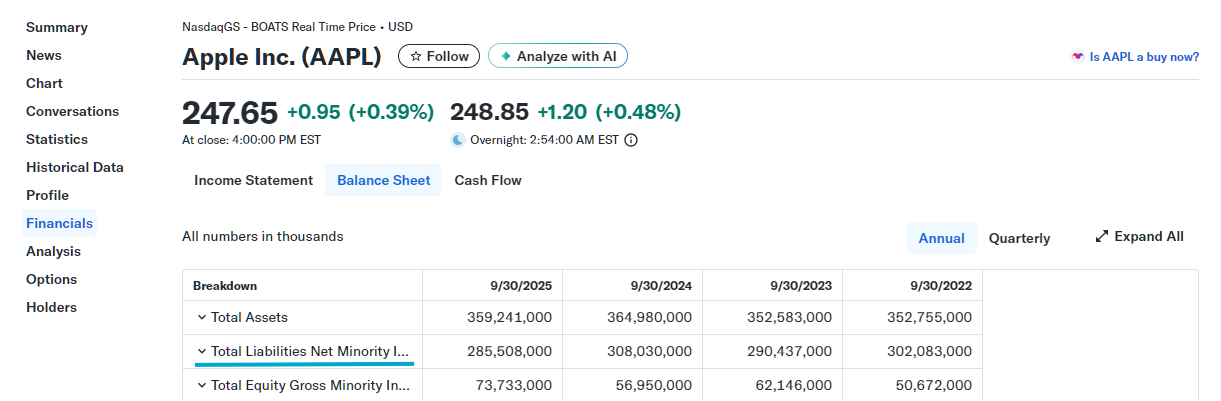Viewport: 1221px width, 401px height.
Task: Click the moon icon beside the Overnight price
Action: click(x=458, y=140)
